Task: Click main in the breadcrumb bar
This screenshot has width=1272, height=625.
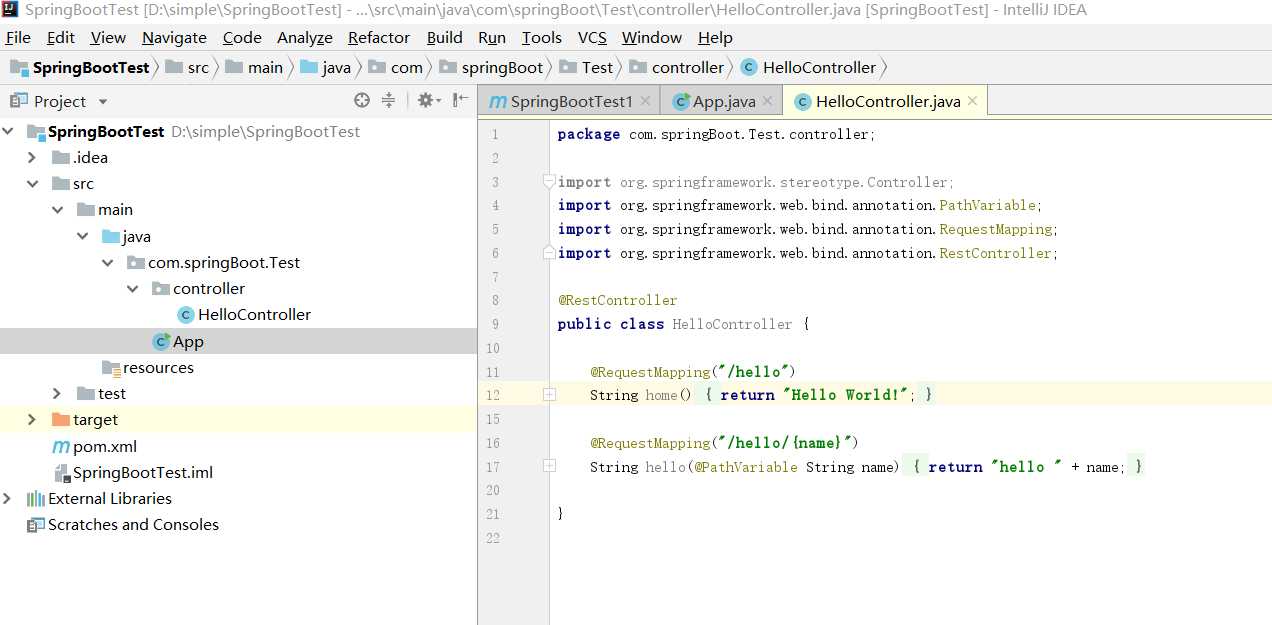Action: point(265,68)
